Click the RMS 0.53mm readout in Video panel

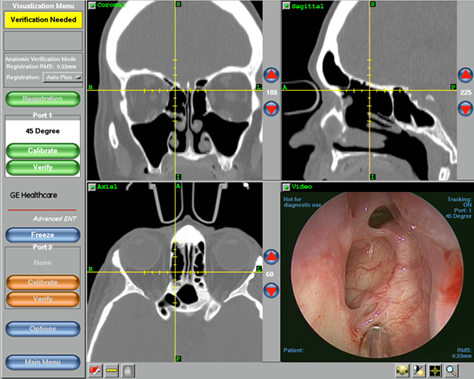point(462,353)
